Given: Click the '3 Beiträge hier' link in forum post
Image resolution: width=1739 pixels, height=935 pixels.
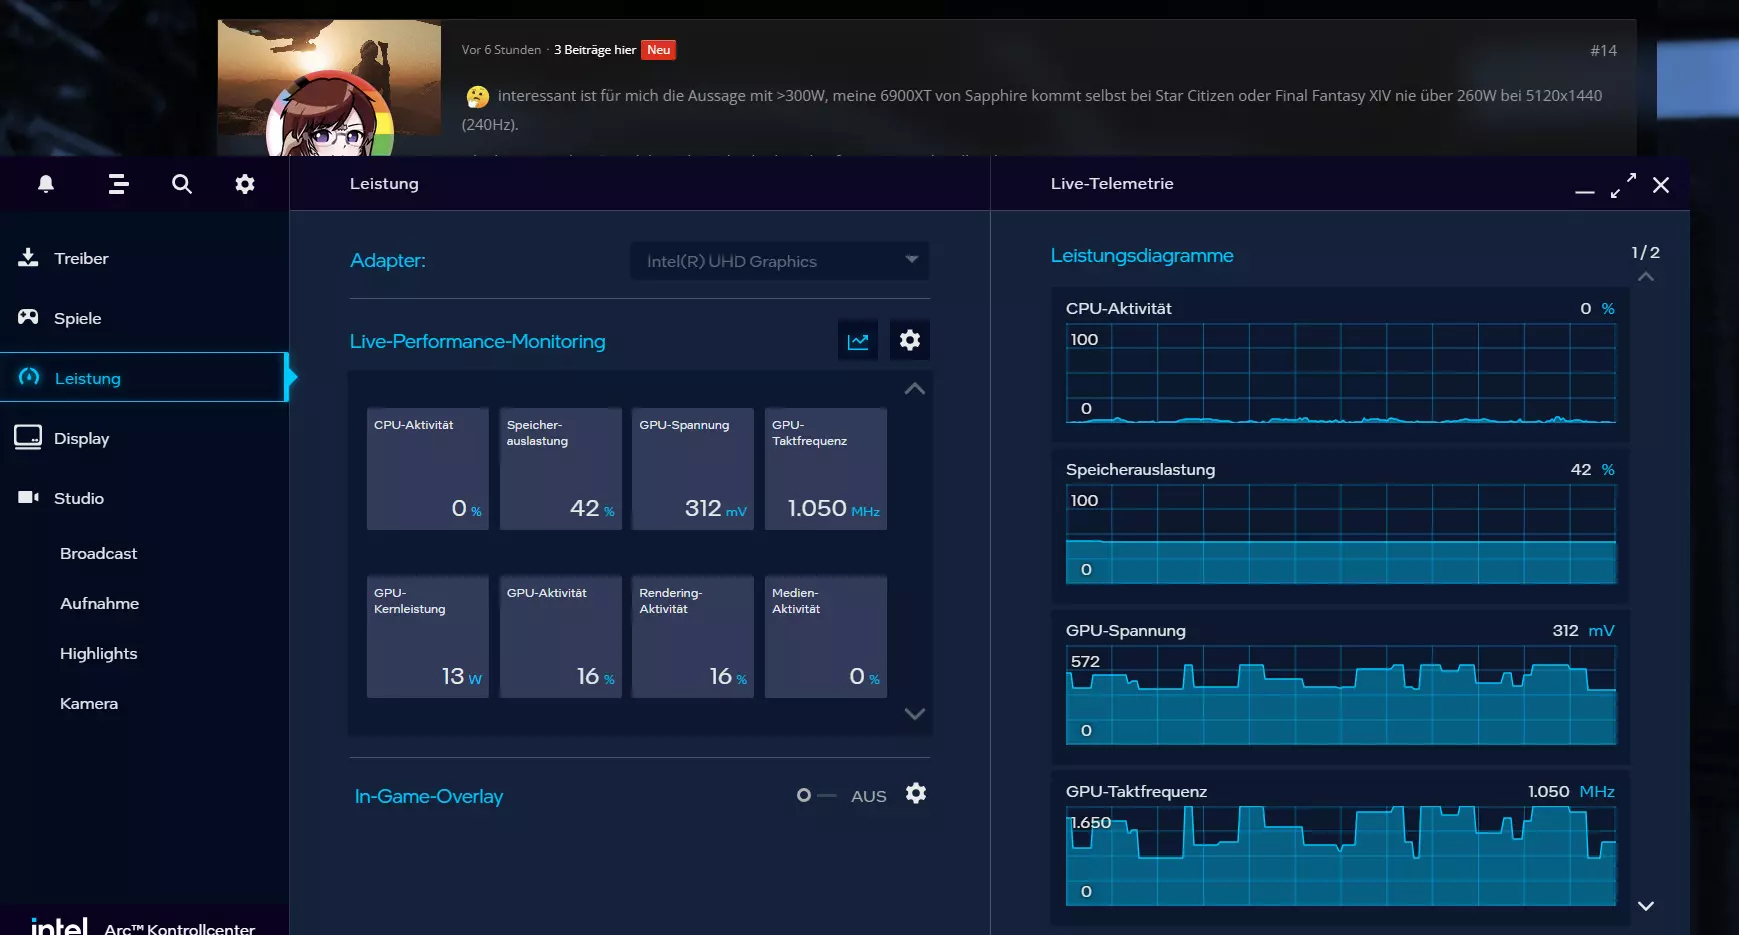Looking at the screenshot, I should coord(595,50).
